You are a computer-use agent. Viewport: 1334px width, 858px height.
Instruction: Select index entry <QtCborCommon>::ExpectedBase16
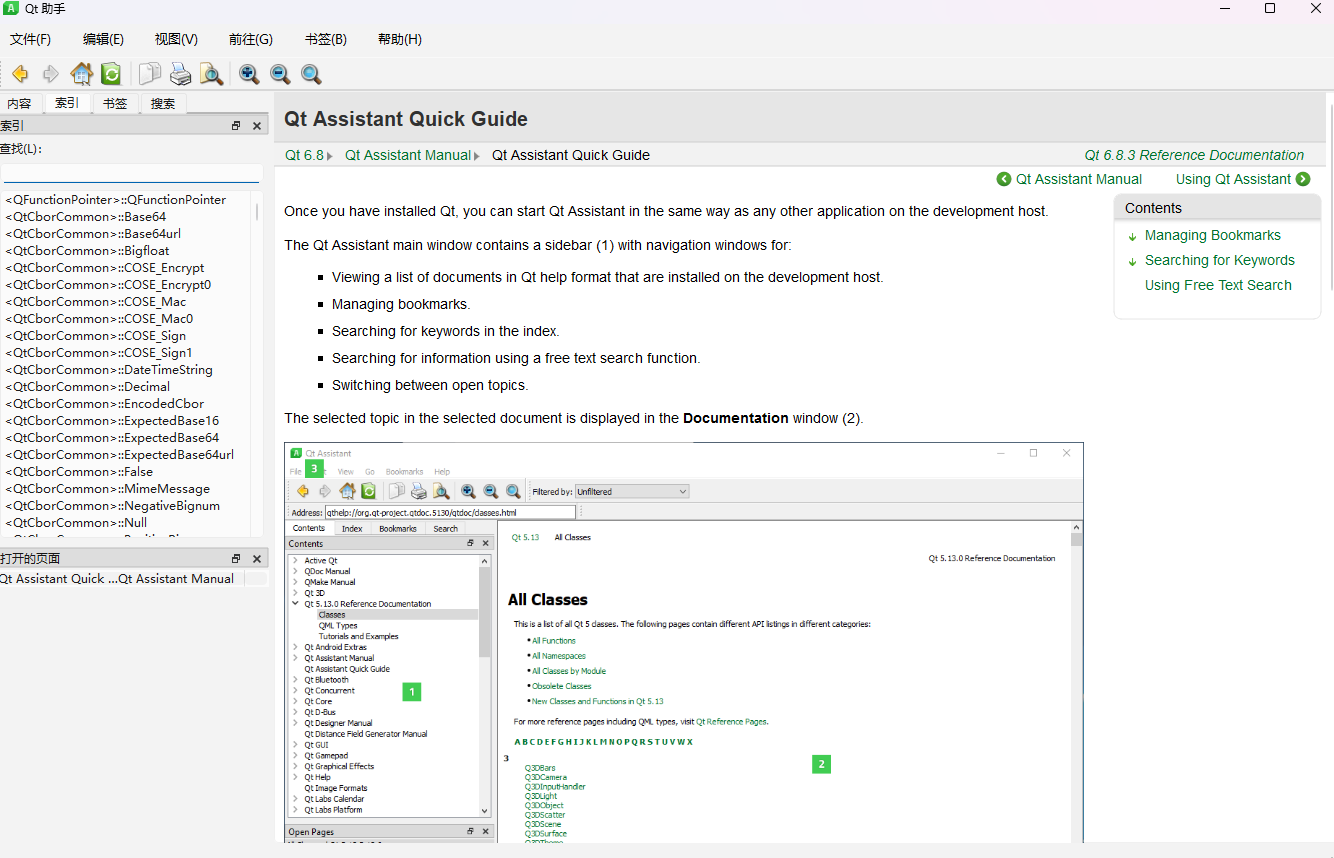tap(112, 421)
